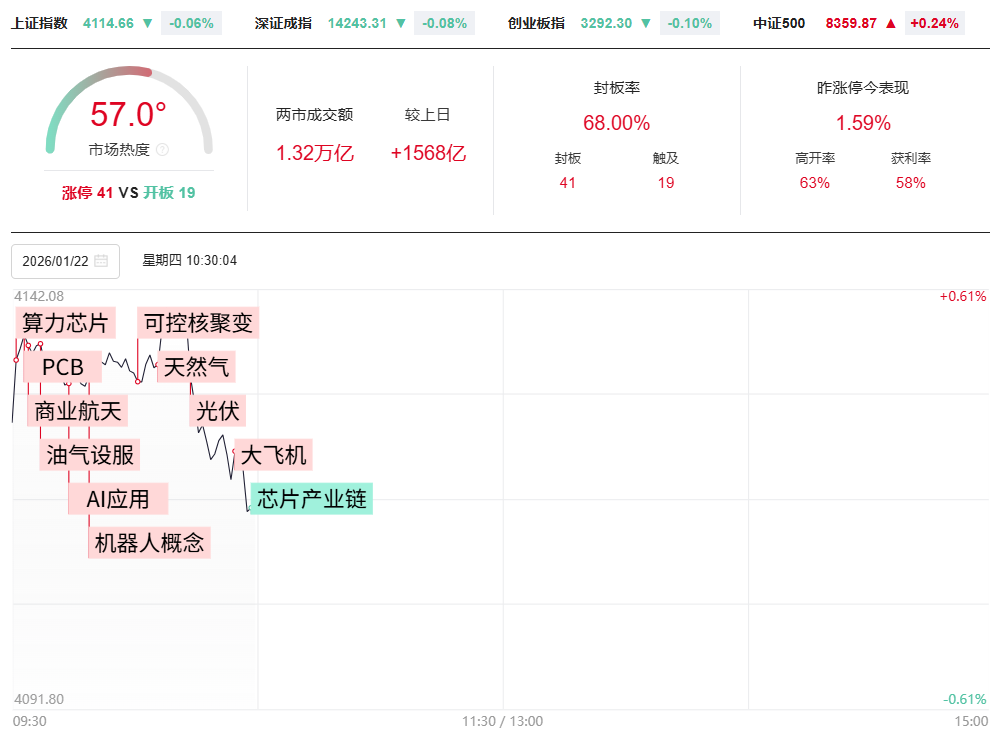Open the 2026/01/22 date picker
Image resolution: width=1000 pixels, height=737 pixels.
[56, 261]
